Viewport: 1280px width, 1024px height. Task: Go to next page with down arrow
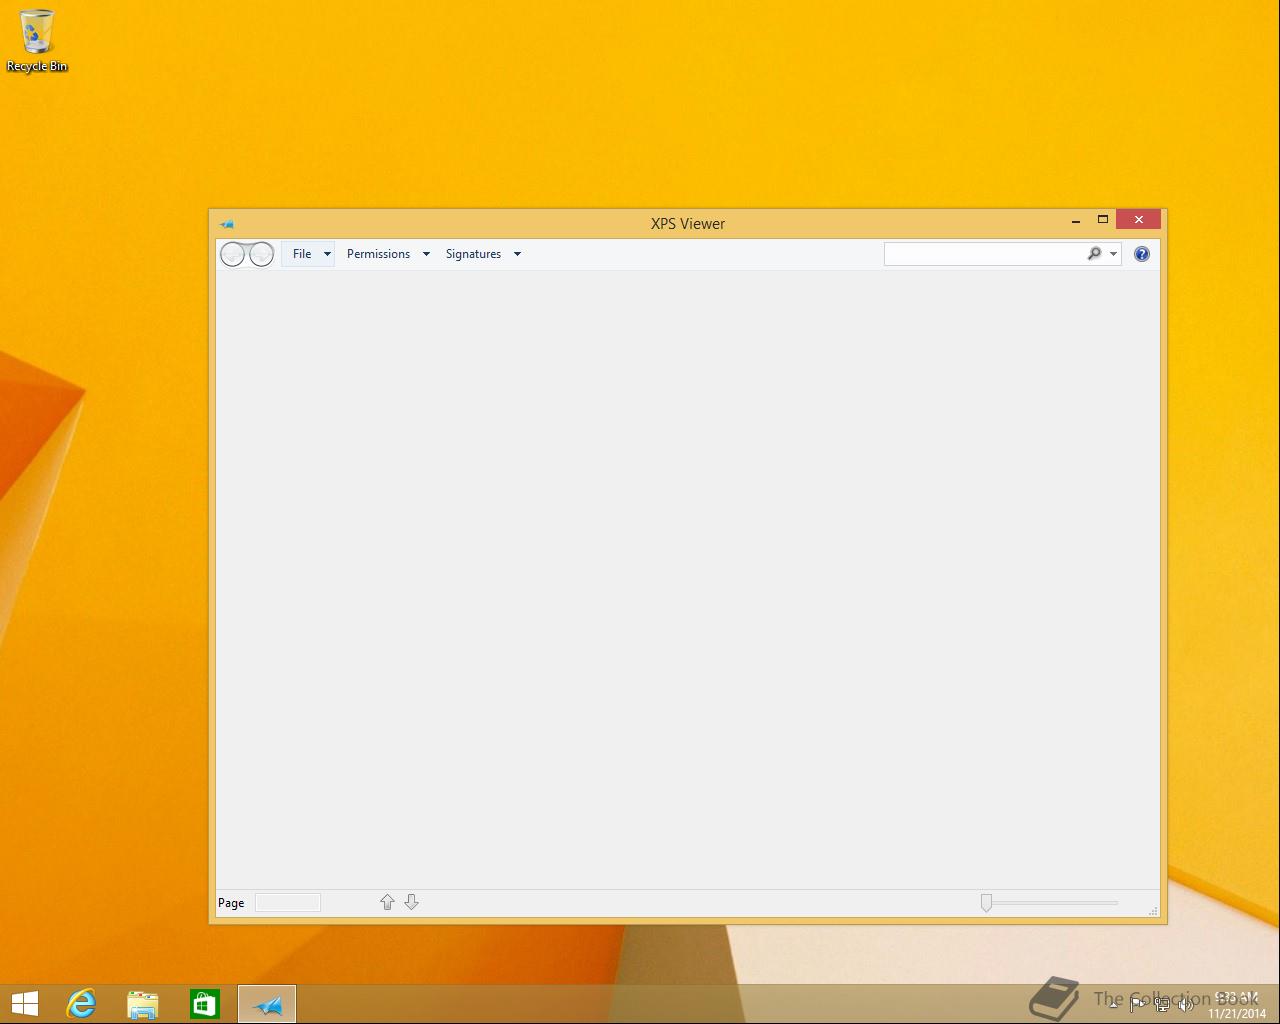click(x=411, y=902)
